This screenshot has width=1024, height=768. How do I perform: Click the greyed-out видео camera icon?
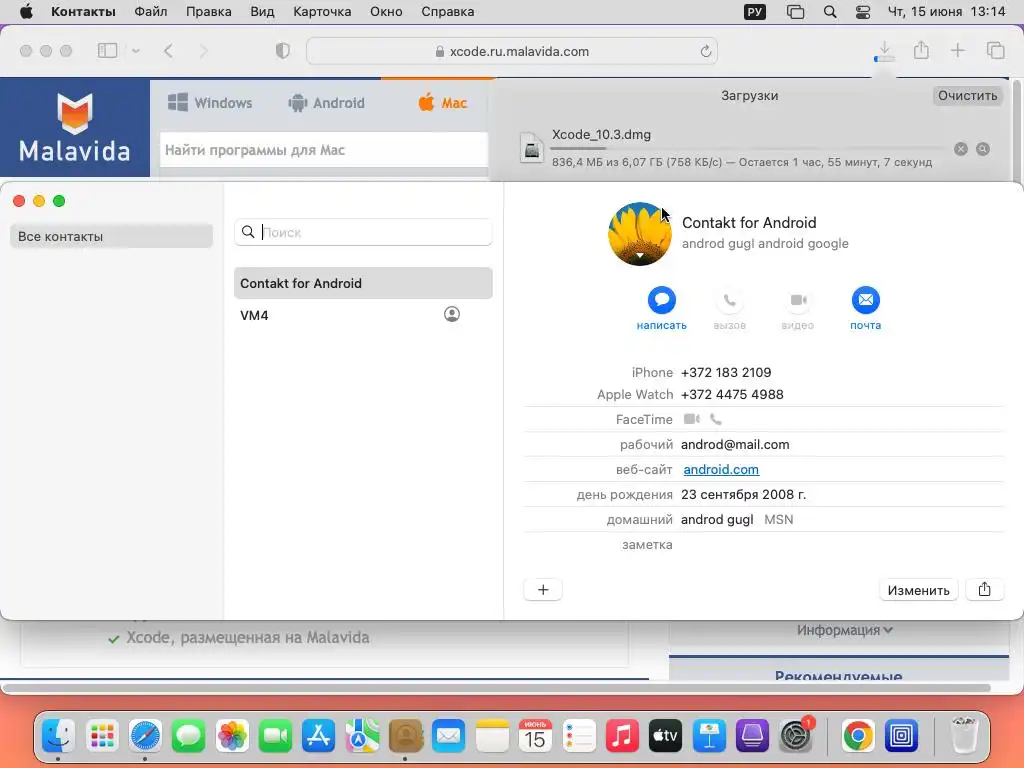tap(797, 300)
